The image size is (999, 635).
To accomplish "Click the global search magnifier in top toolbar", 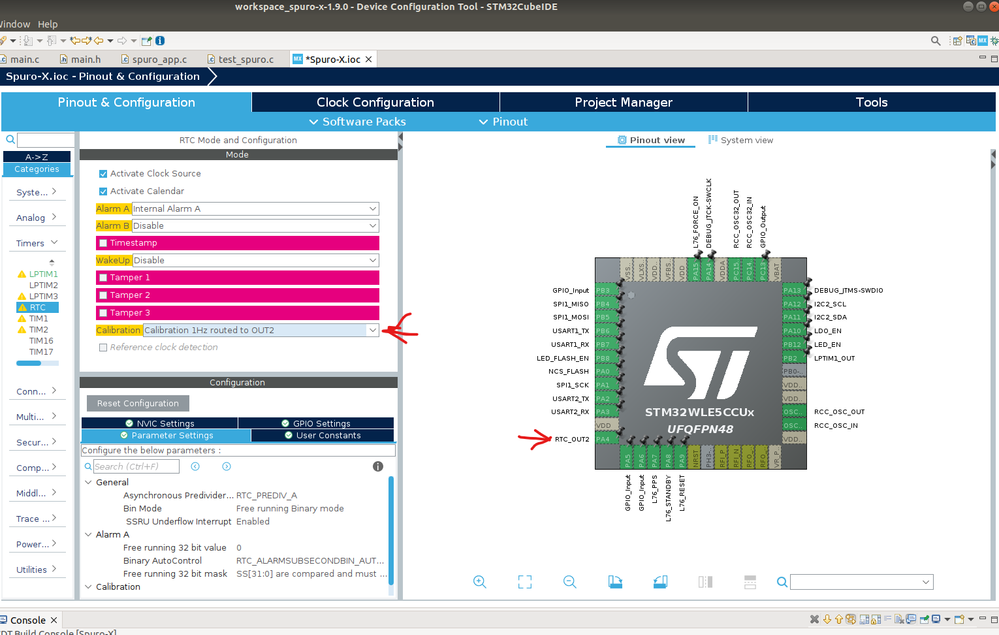I will pos(935,41).
